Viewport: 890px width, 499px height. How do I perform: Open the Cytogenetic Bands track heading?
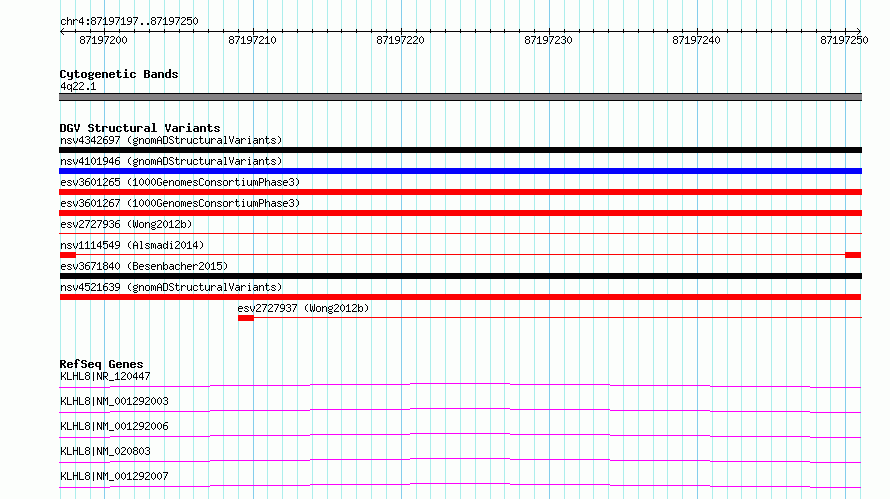tap(119, 74)
